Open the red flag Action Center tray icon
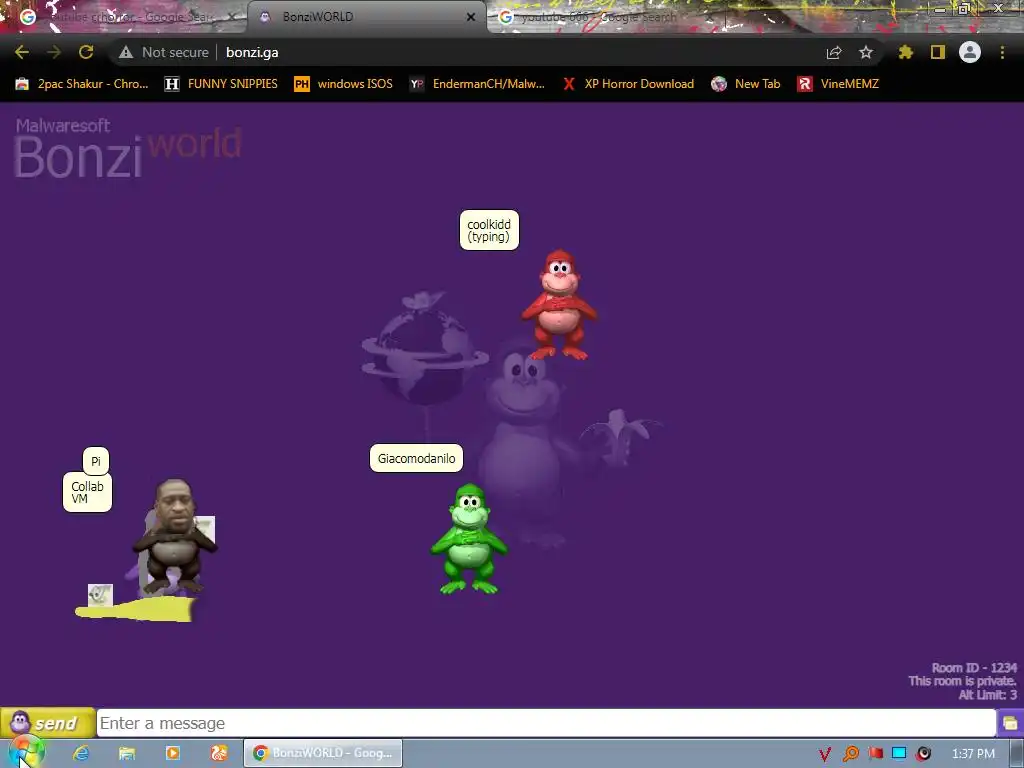Screen dimensions: 1024x768 pyautogui.click(x=875, y=754)
